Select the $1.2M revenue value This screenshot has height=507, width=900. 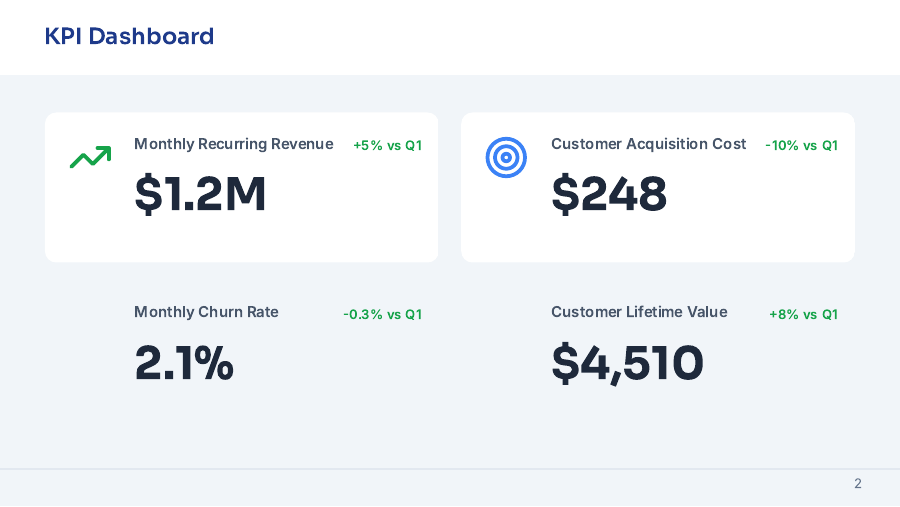click(200, 194)
